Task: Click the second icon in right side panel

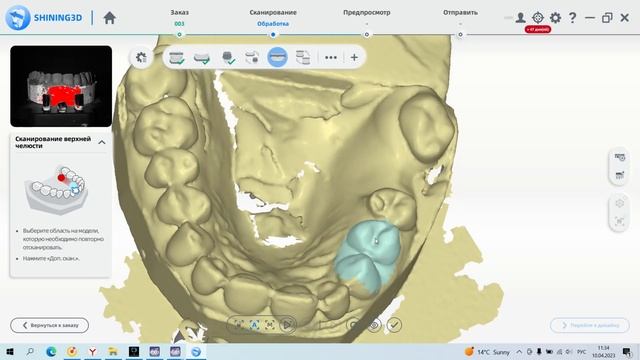Action: 619,175
